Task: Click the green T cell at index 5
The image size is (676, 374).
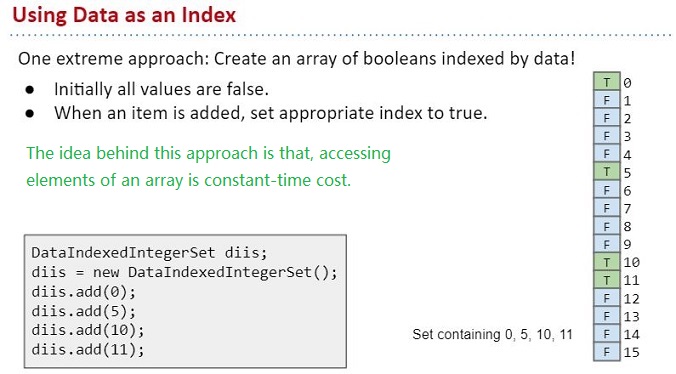Action: [607, 172]
